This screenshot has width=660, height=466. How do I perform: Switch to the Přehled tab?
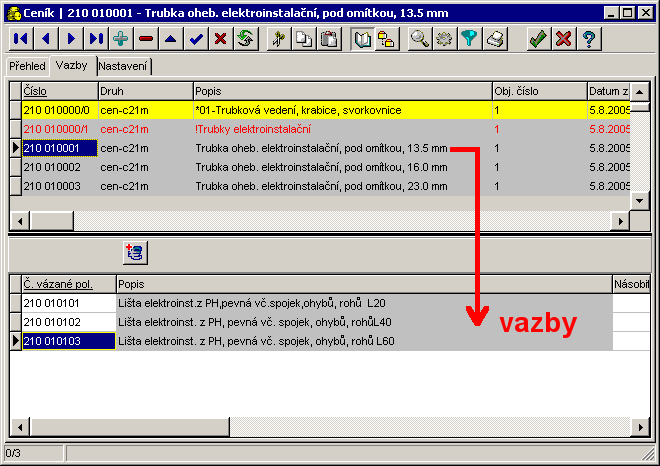click(x=27, y=66)
